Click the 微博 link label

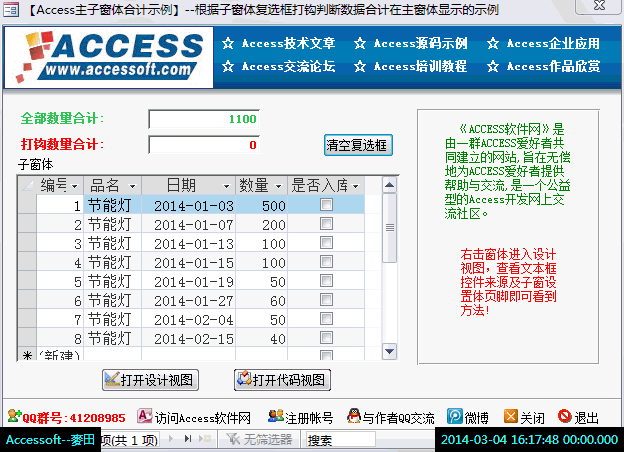[477, 418]
